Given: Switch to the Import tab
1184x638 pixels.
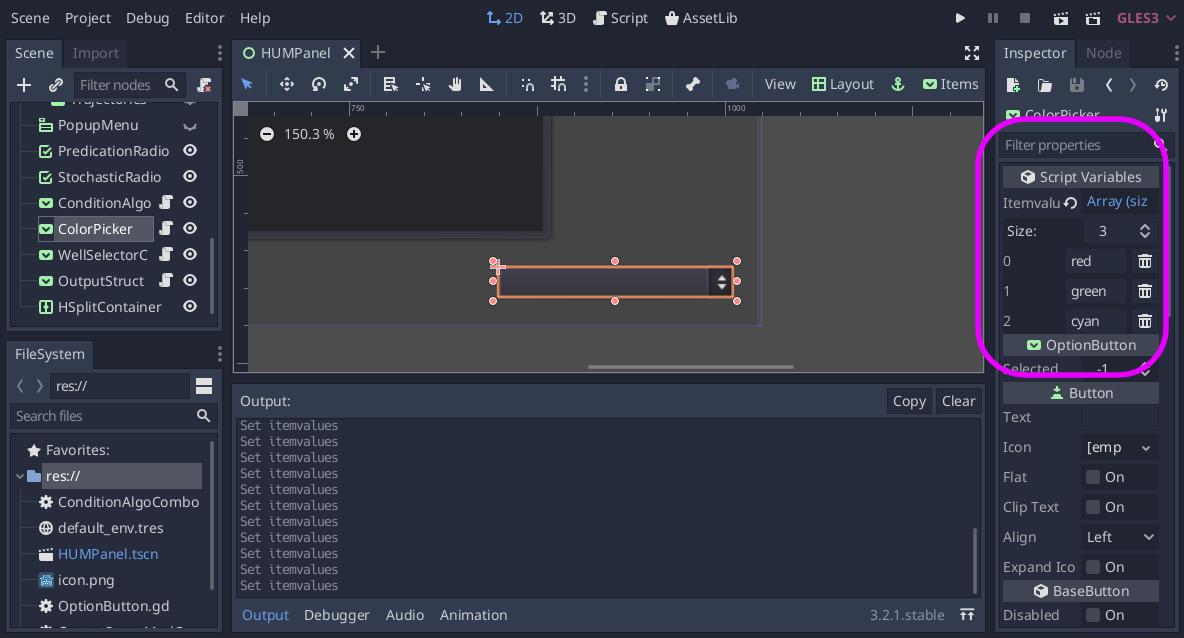Looking at the screenshot, I should [95, 53].
